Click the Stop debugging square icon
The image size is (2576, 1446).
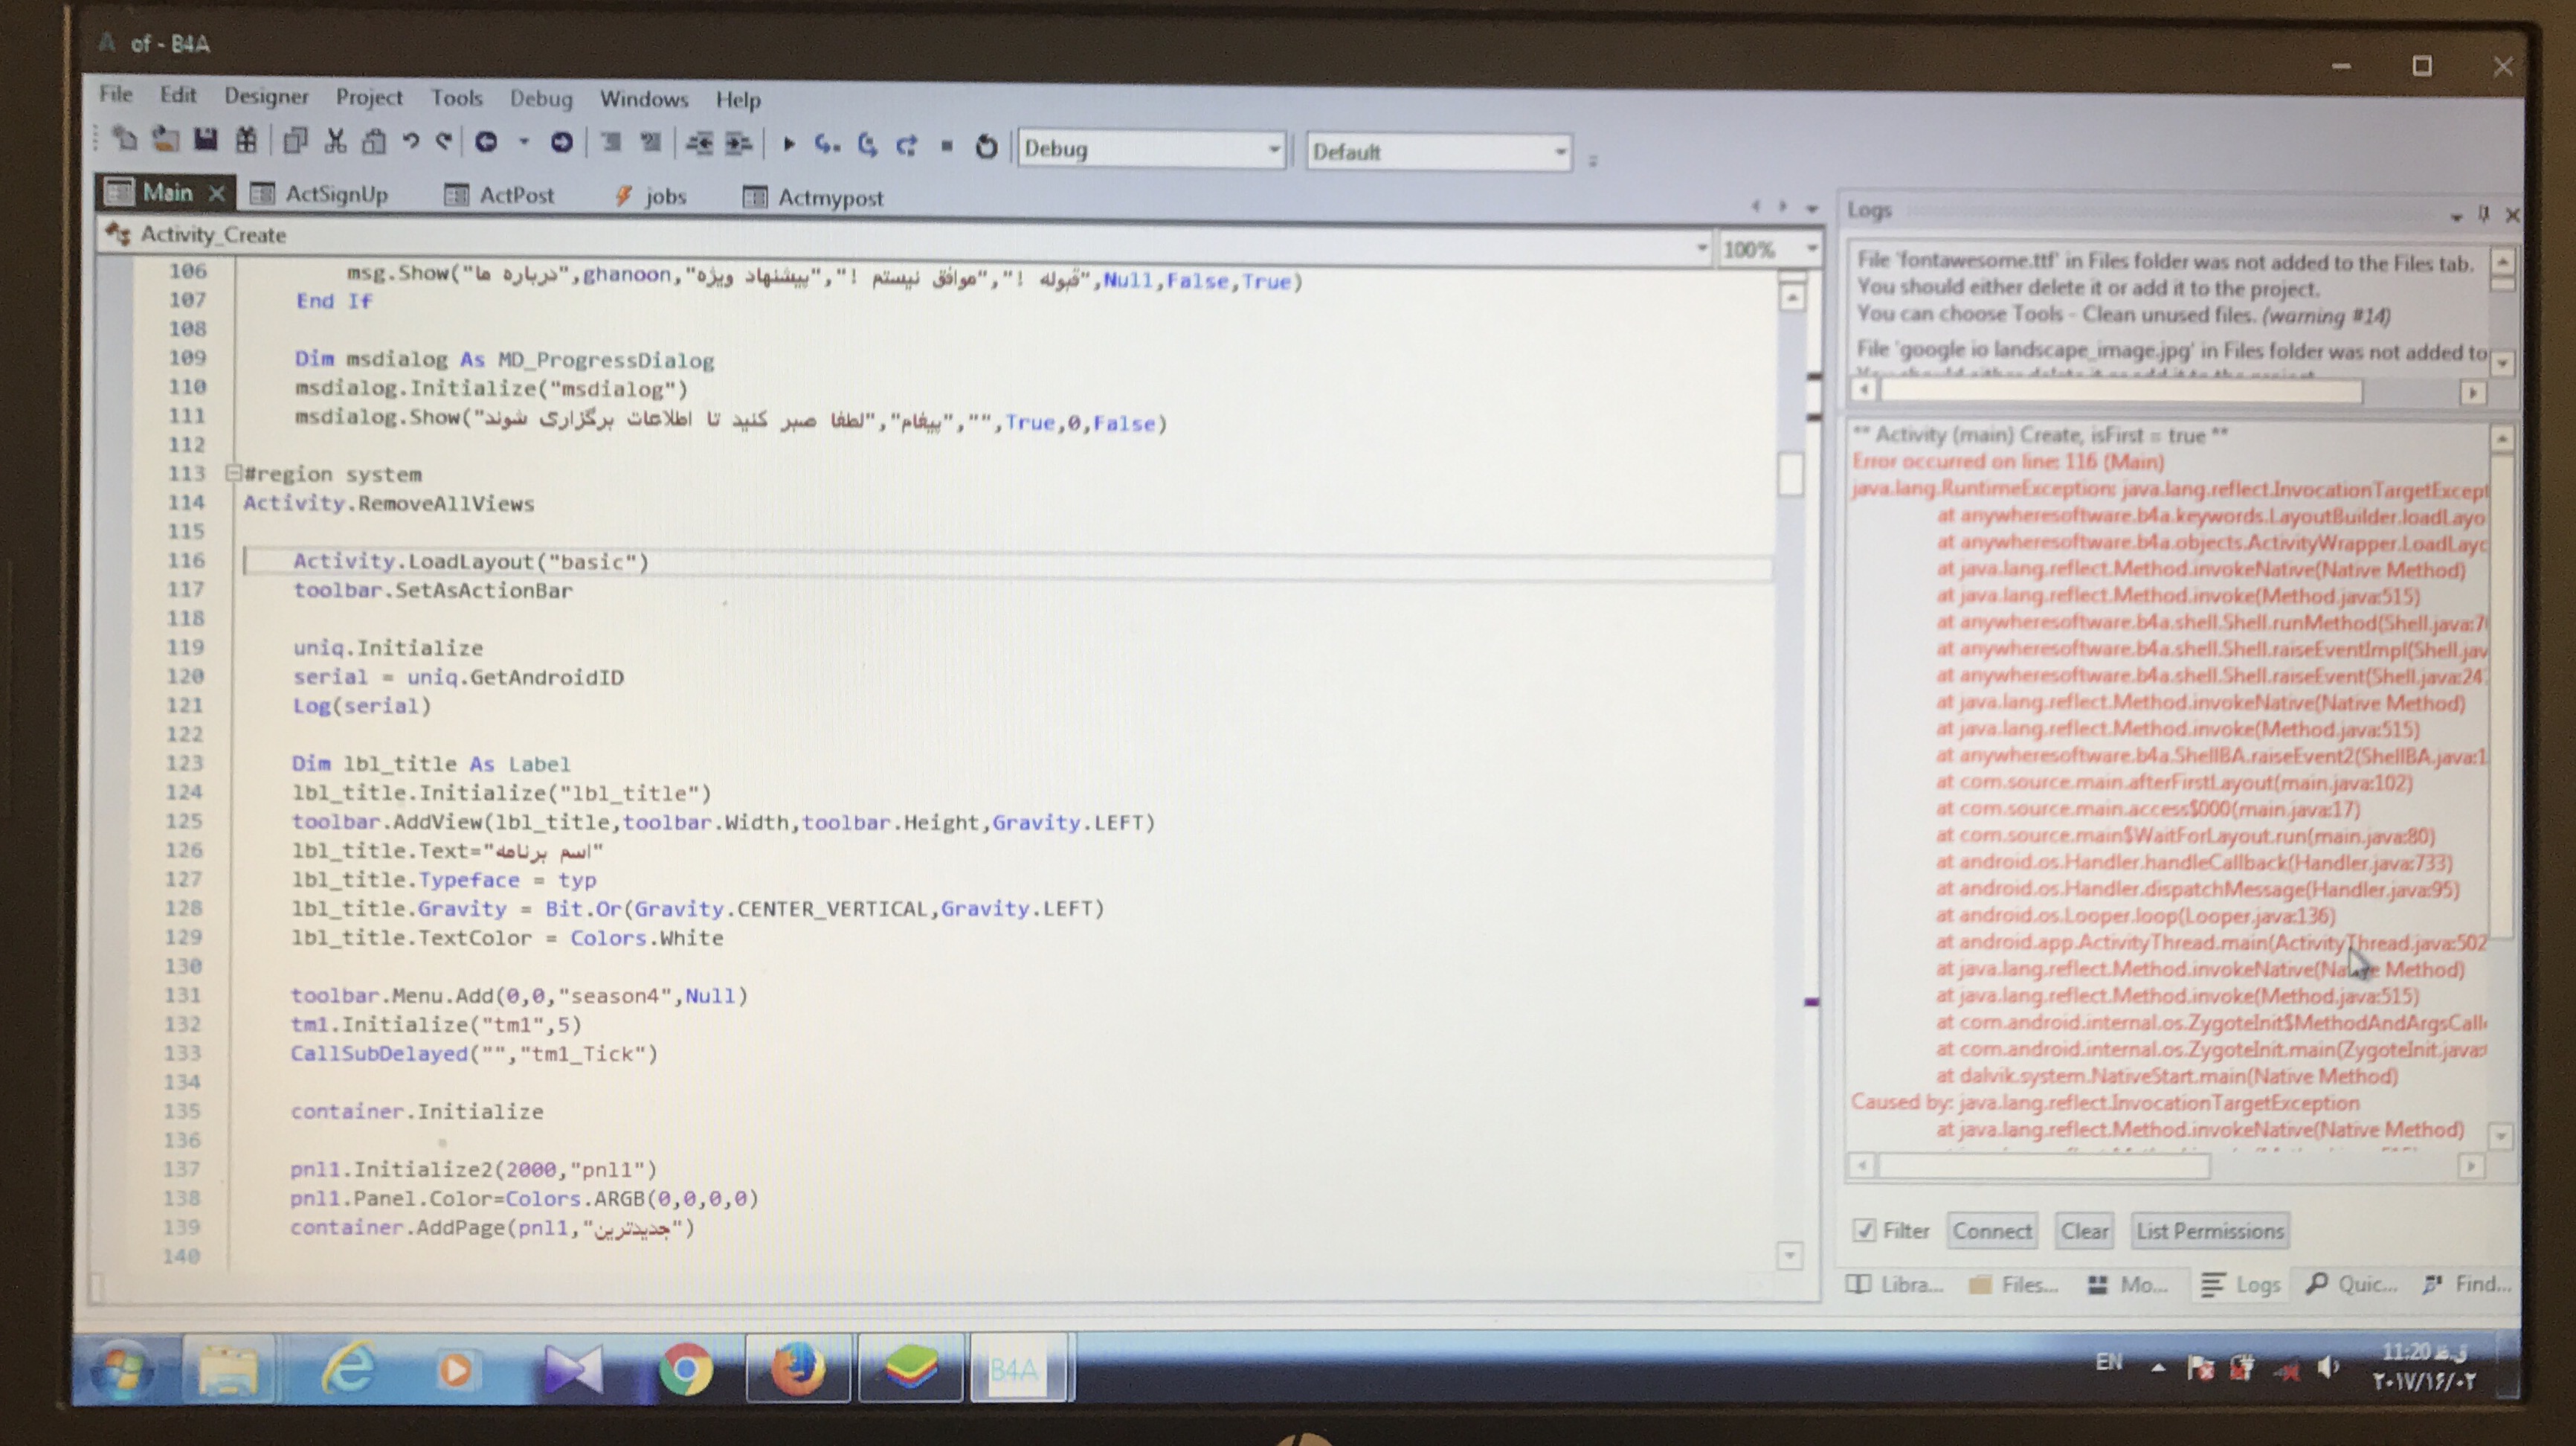(x=946, y=146)
